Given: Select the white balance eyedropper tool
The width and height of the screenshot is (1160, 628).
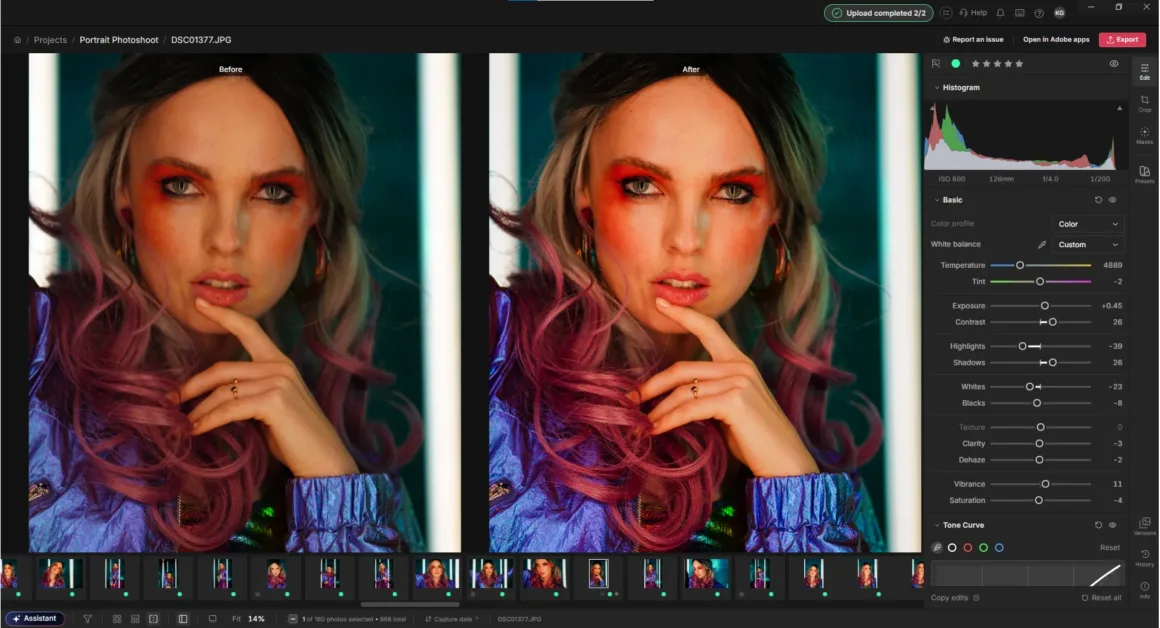Looking at the screenshot, I should pos(1042,245).
